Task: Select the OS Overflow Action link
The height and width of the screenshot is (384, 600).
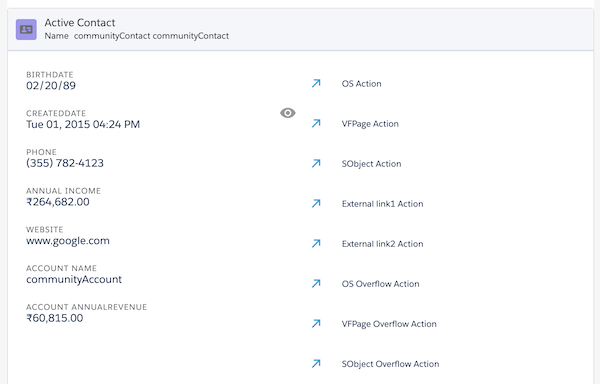Action: point(380,284)
